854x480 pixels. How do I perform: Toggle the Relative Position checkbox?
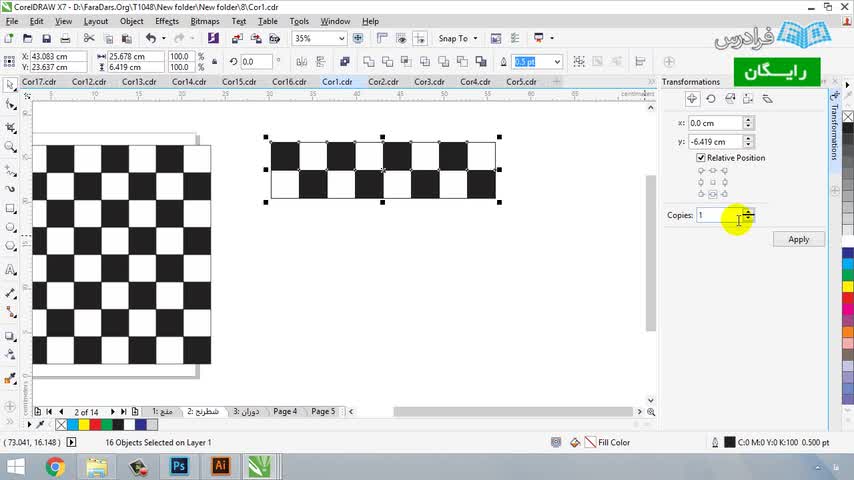click(x=700, y=157)
